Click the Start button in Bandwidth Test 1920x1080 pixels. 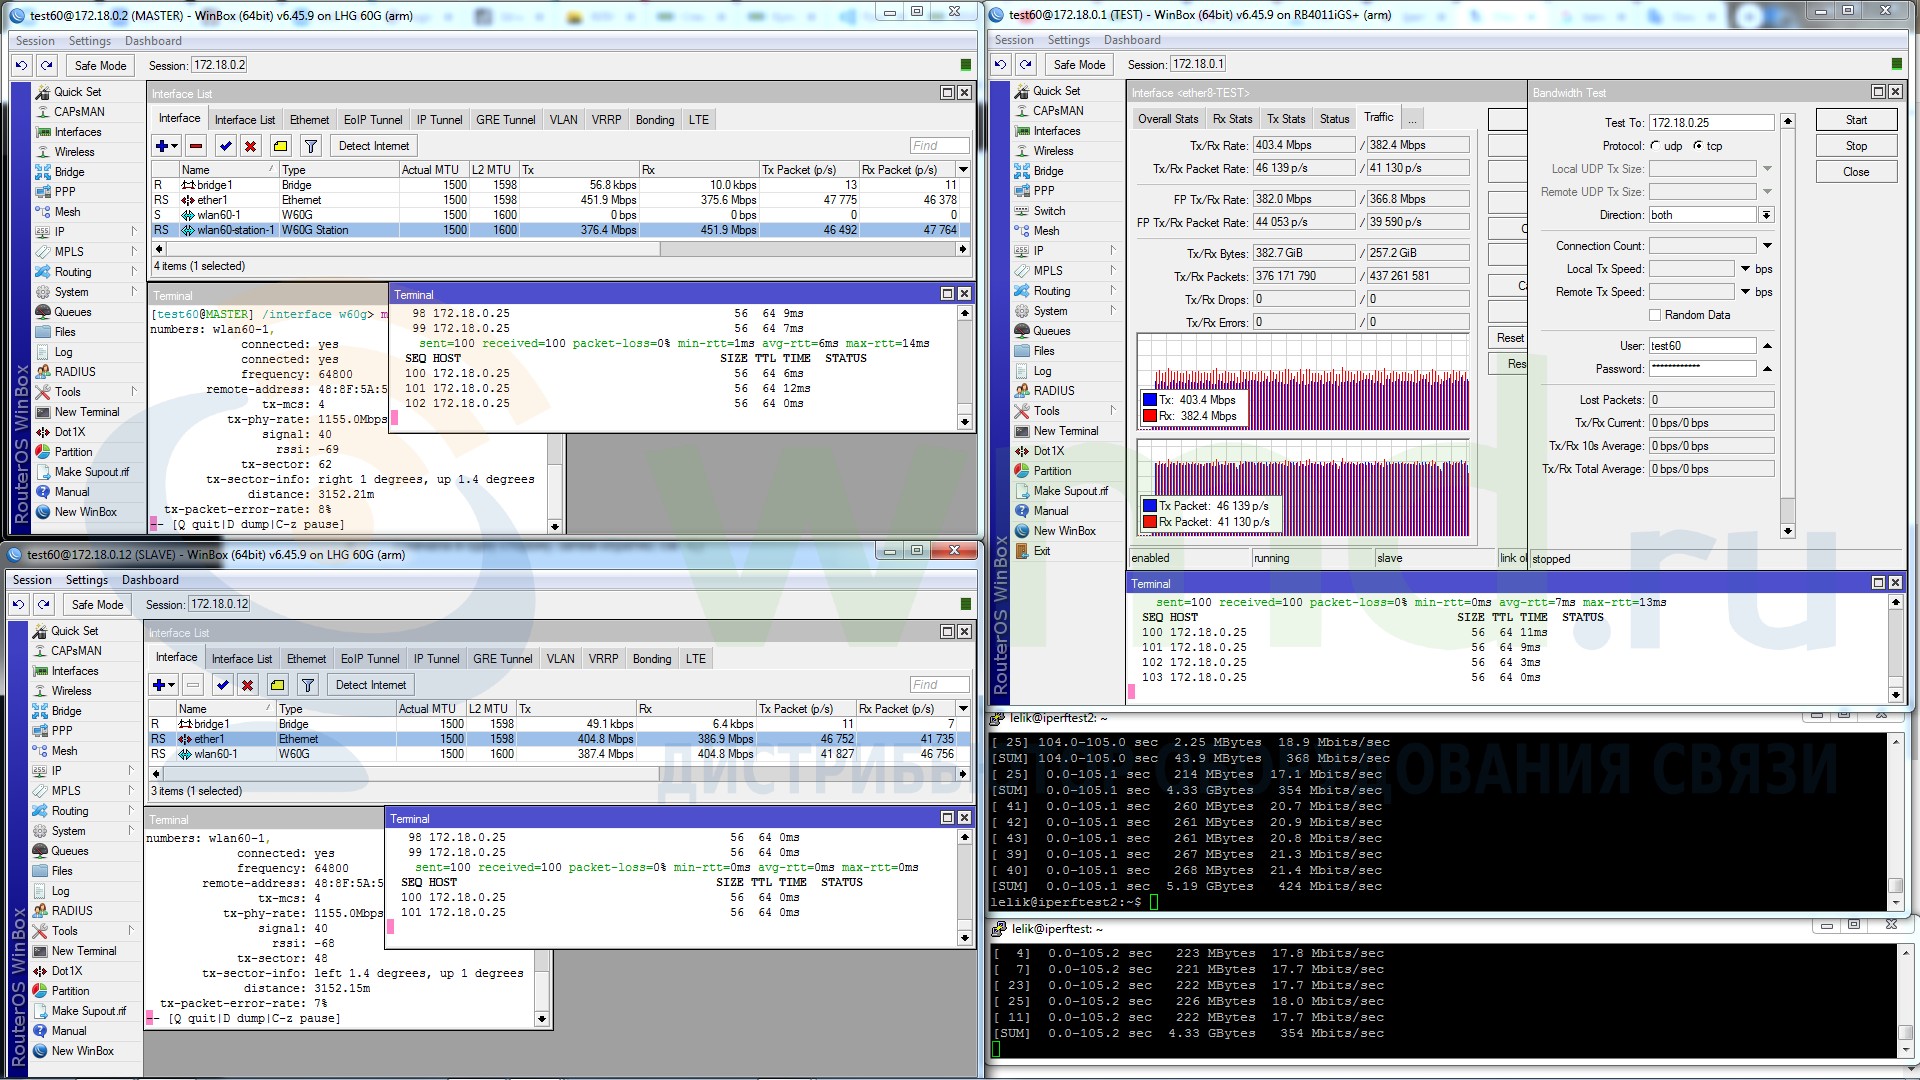(x=1856, y=120)
